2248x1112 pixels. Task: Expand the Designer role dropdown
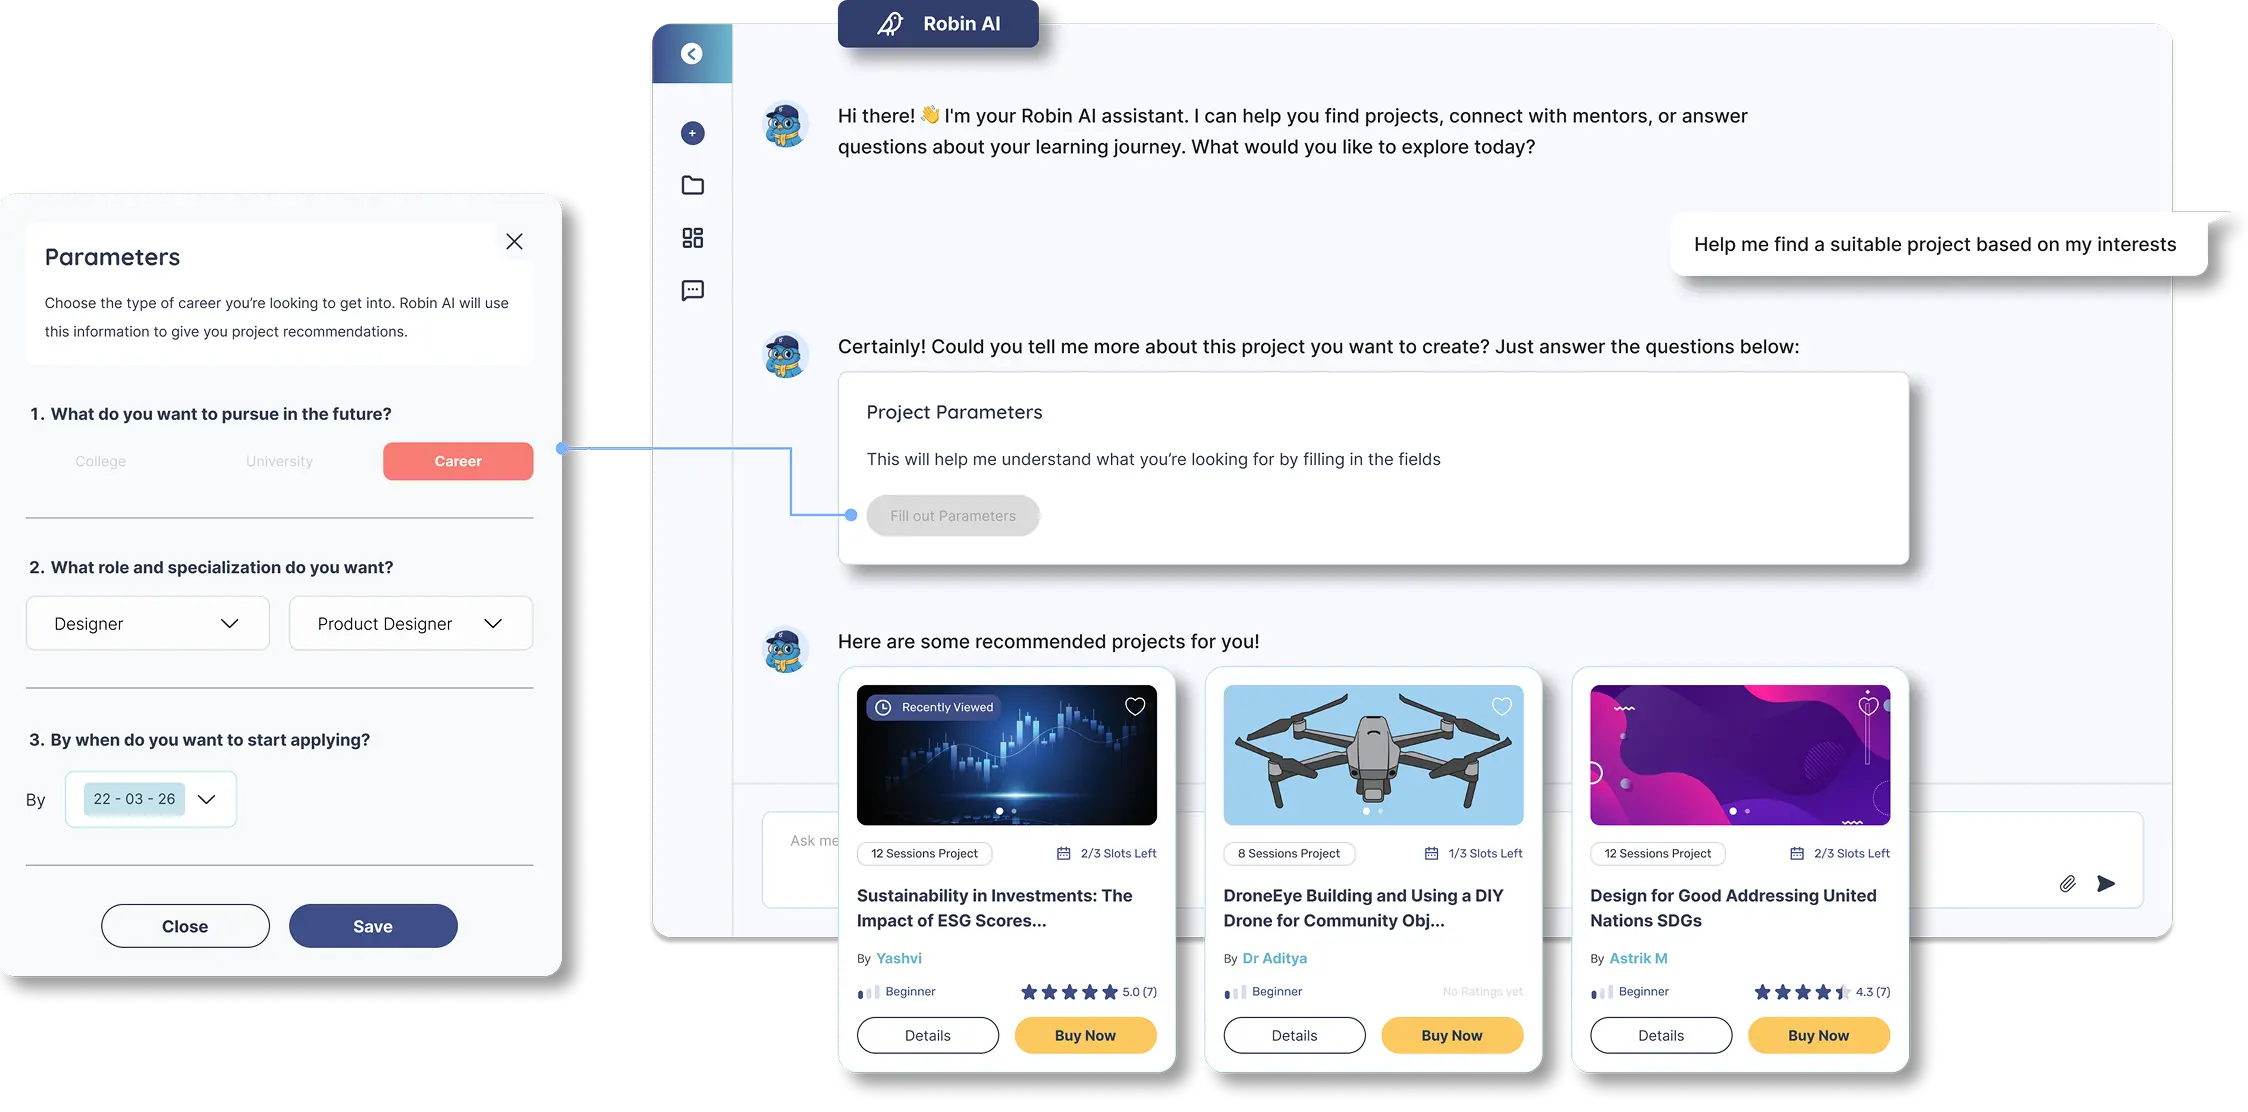tap(148, 623)
